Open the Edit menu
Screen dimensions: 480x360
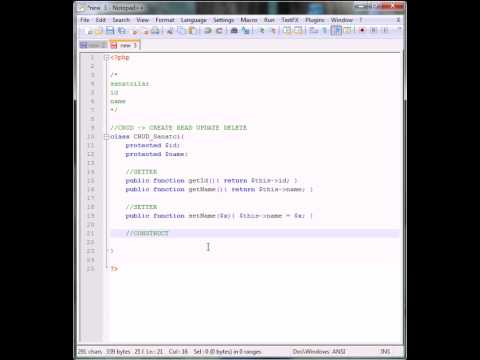click(100, 20)
